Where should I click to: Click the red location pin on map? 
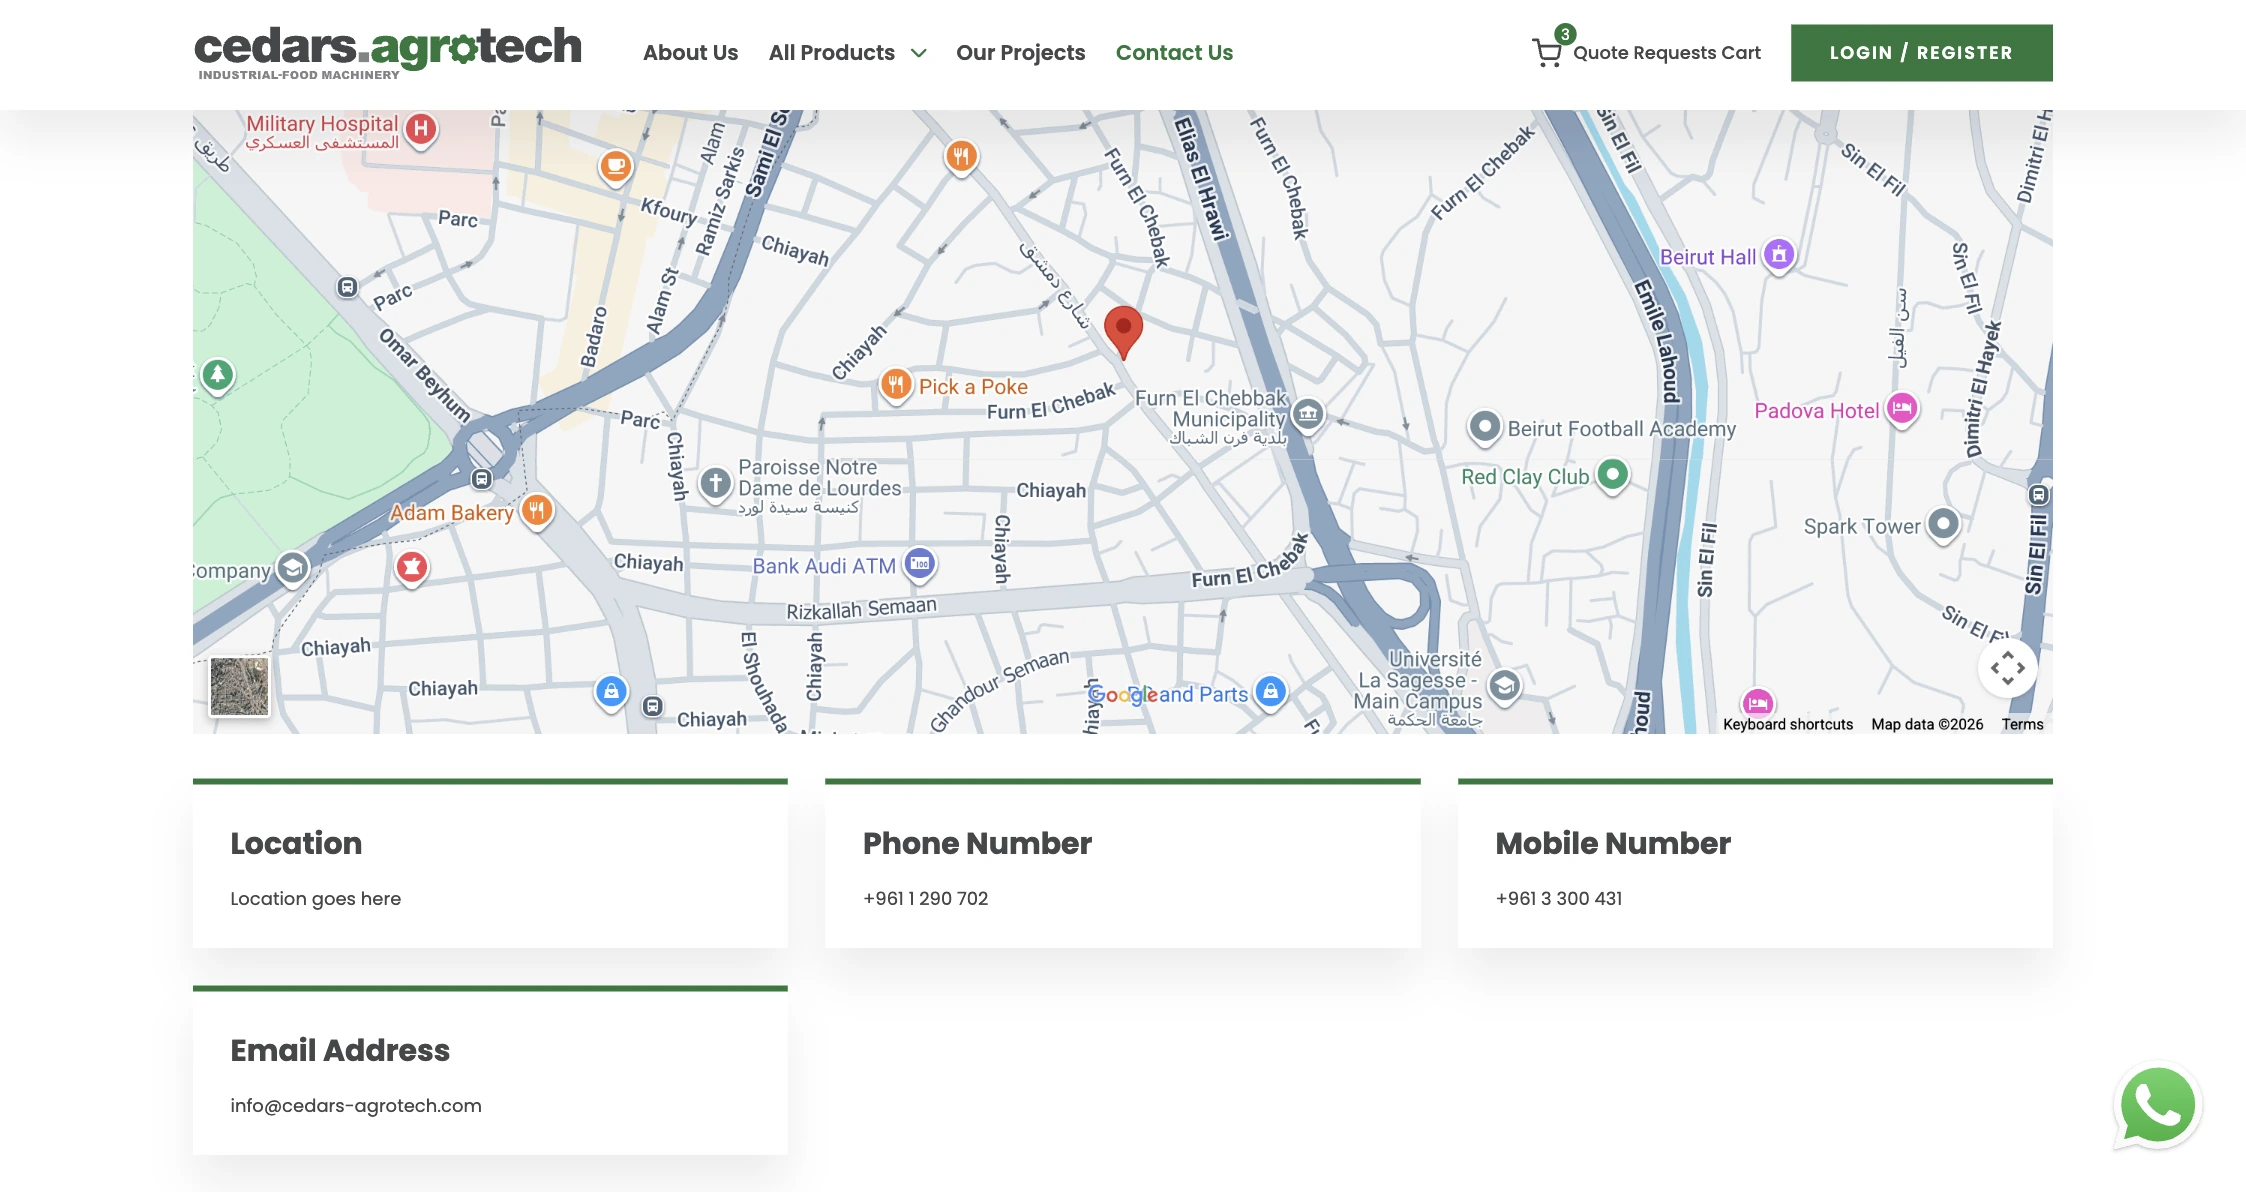(1123, 332)
